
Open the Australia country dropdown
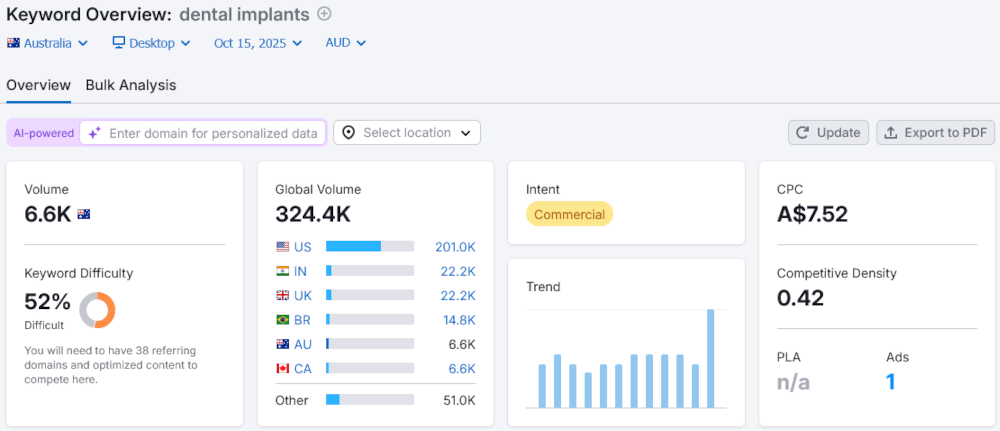tap(48, 43)
